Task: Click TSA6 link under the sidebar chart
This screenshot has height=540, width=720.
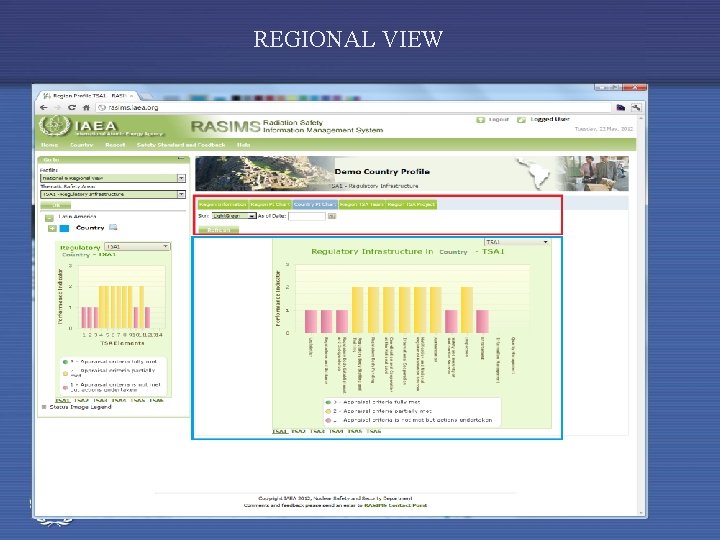Action: point(157,400)
